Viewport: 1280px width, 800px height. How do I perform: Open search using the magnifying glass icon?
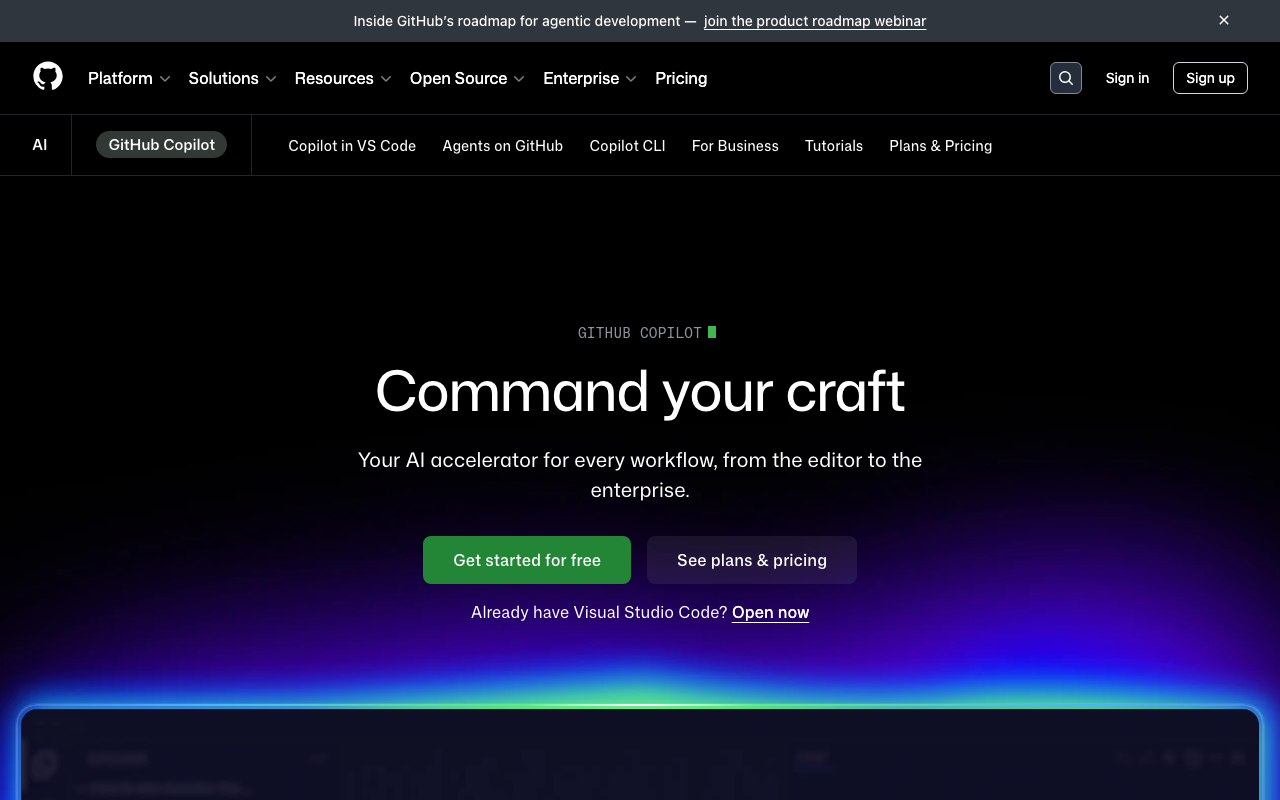pos(1065,77)
